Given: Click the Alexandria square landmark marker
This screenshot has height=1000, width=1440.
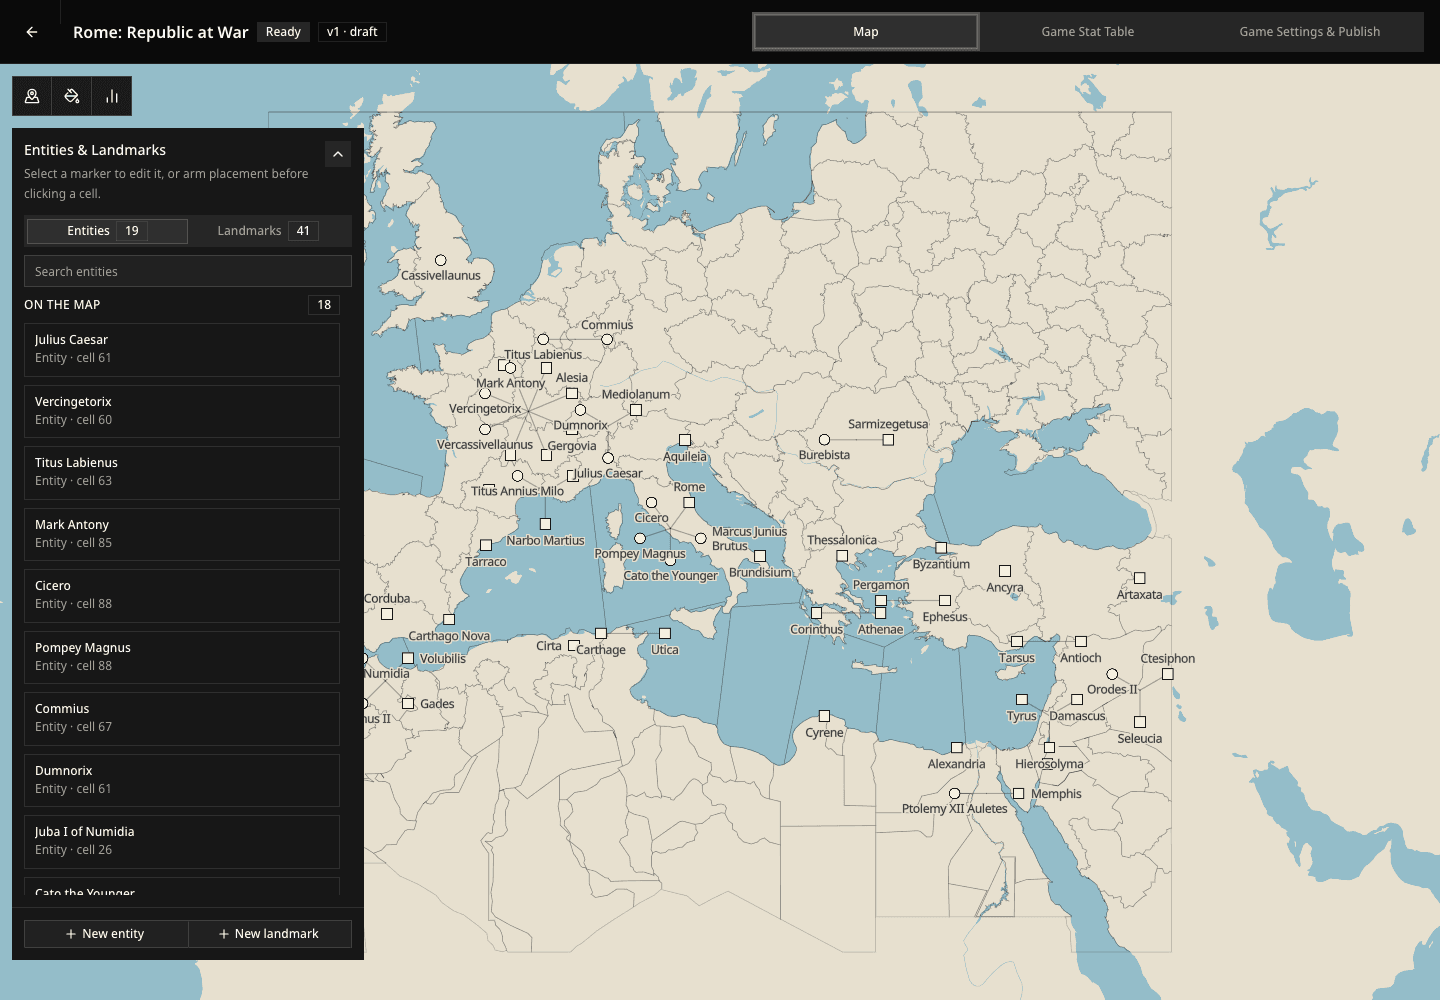Looking at the screenshot, I should (957, 747).
